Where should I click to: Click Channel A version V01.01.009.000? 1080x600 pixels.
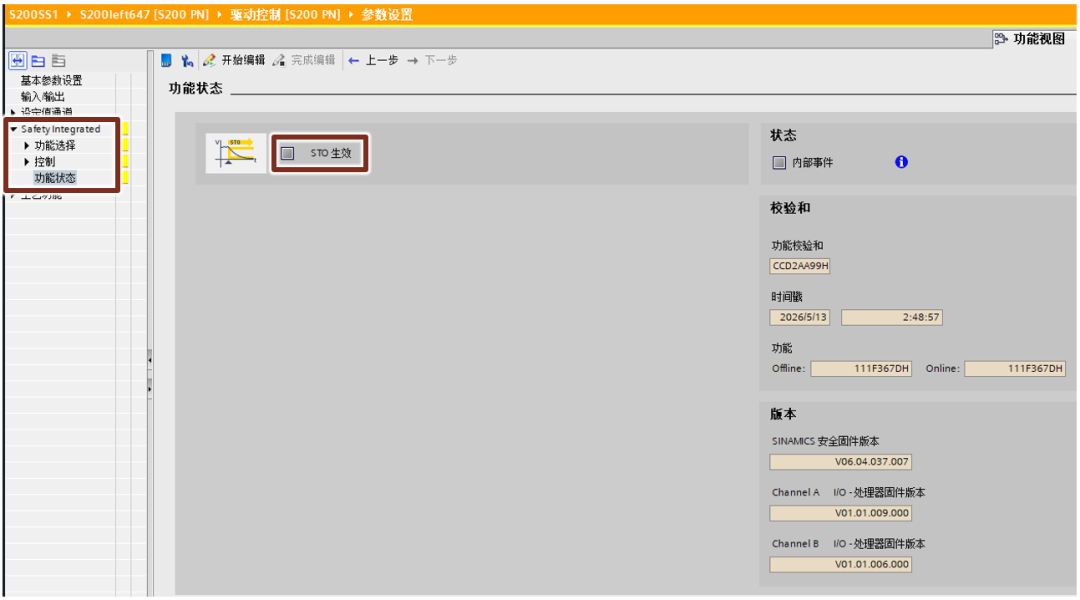(840, 513)
